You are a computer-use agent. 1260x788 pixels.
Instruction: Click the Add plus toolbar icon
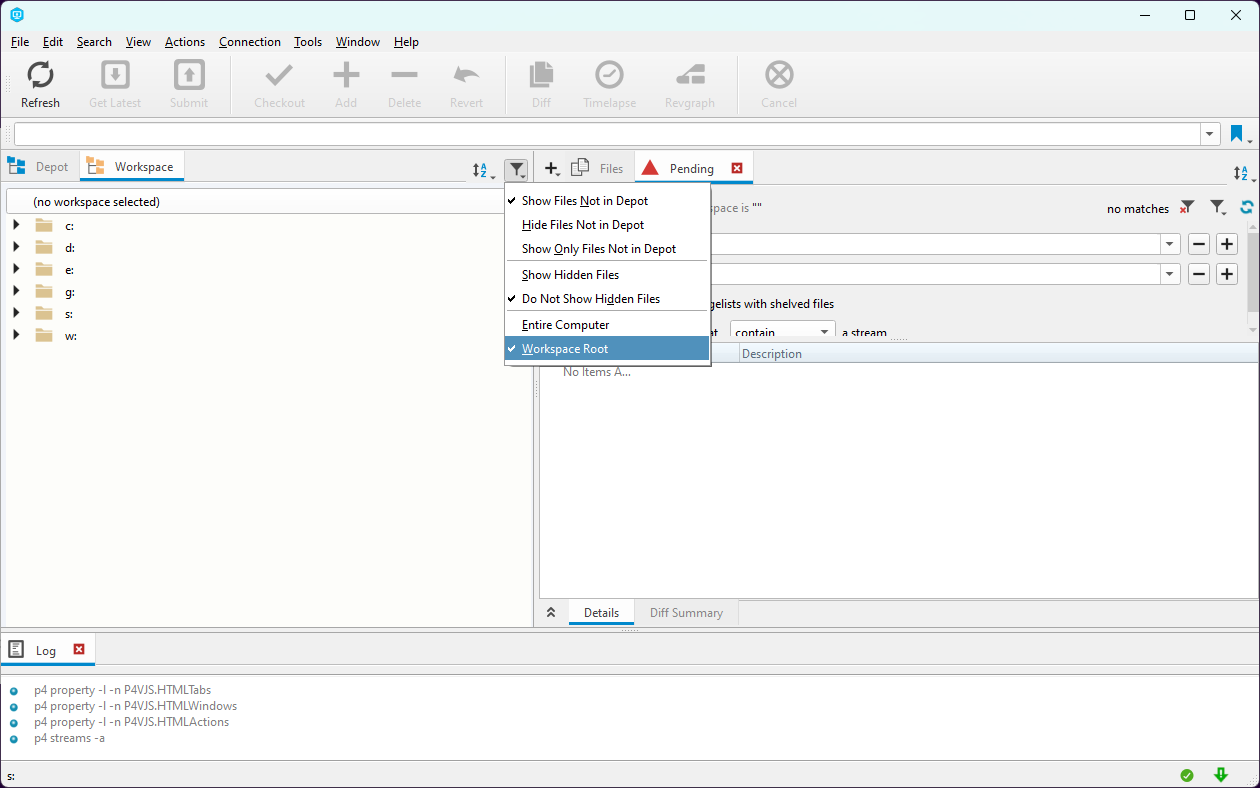(346, 75)
